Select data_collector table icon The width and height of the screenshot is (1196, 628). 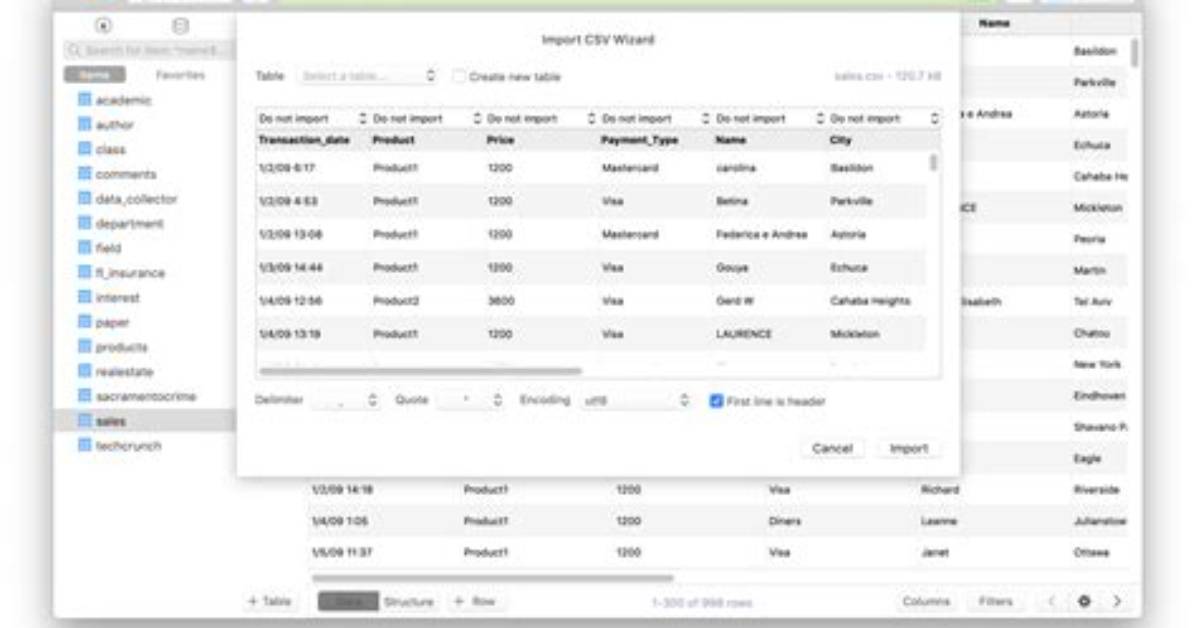(85, 198)
